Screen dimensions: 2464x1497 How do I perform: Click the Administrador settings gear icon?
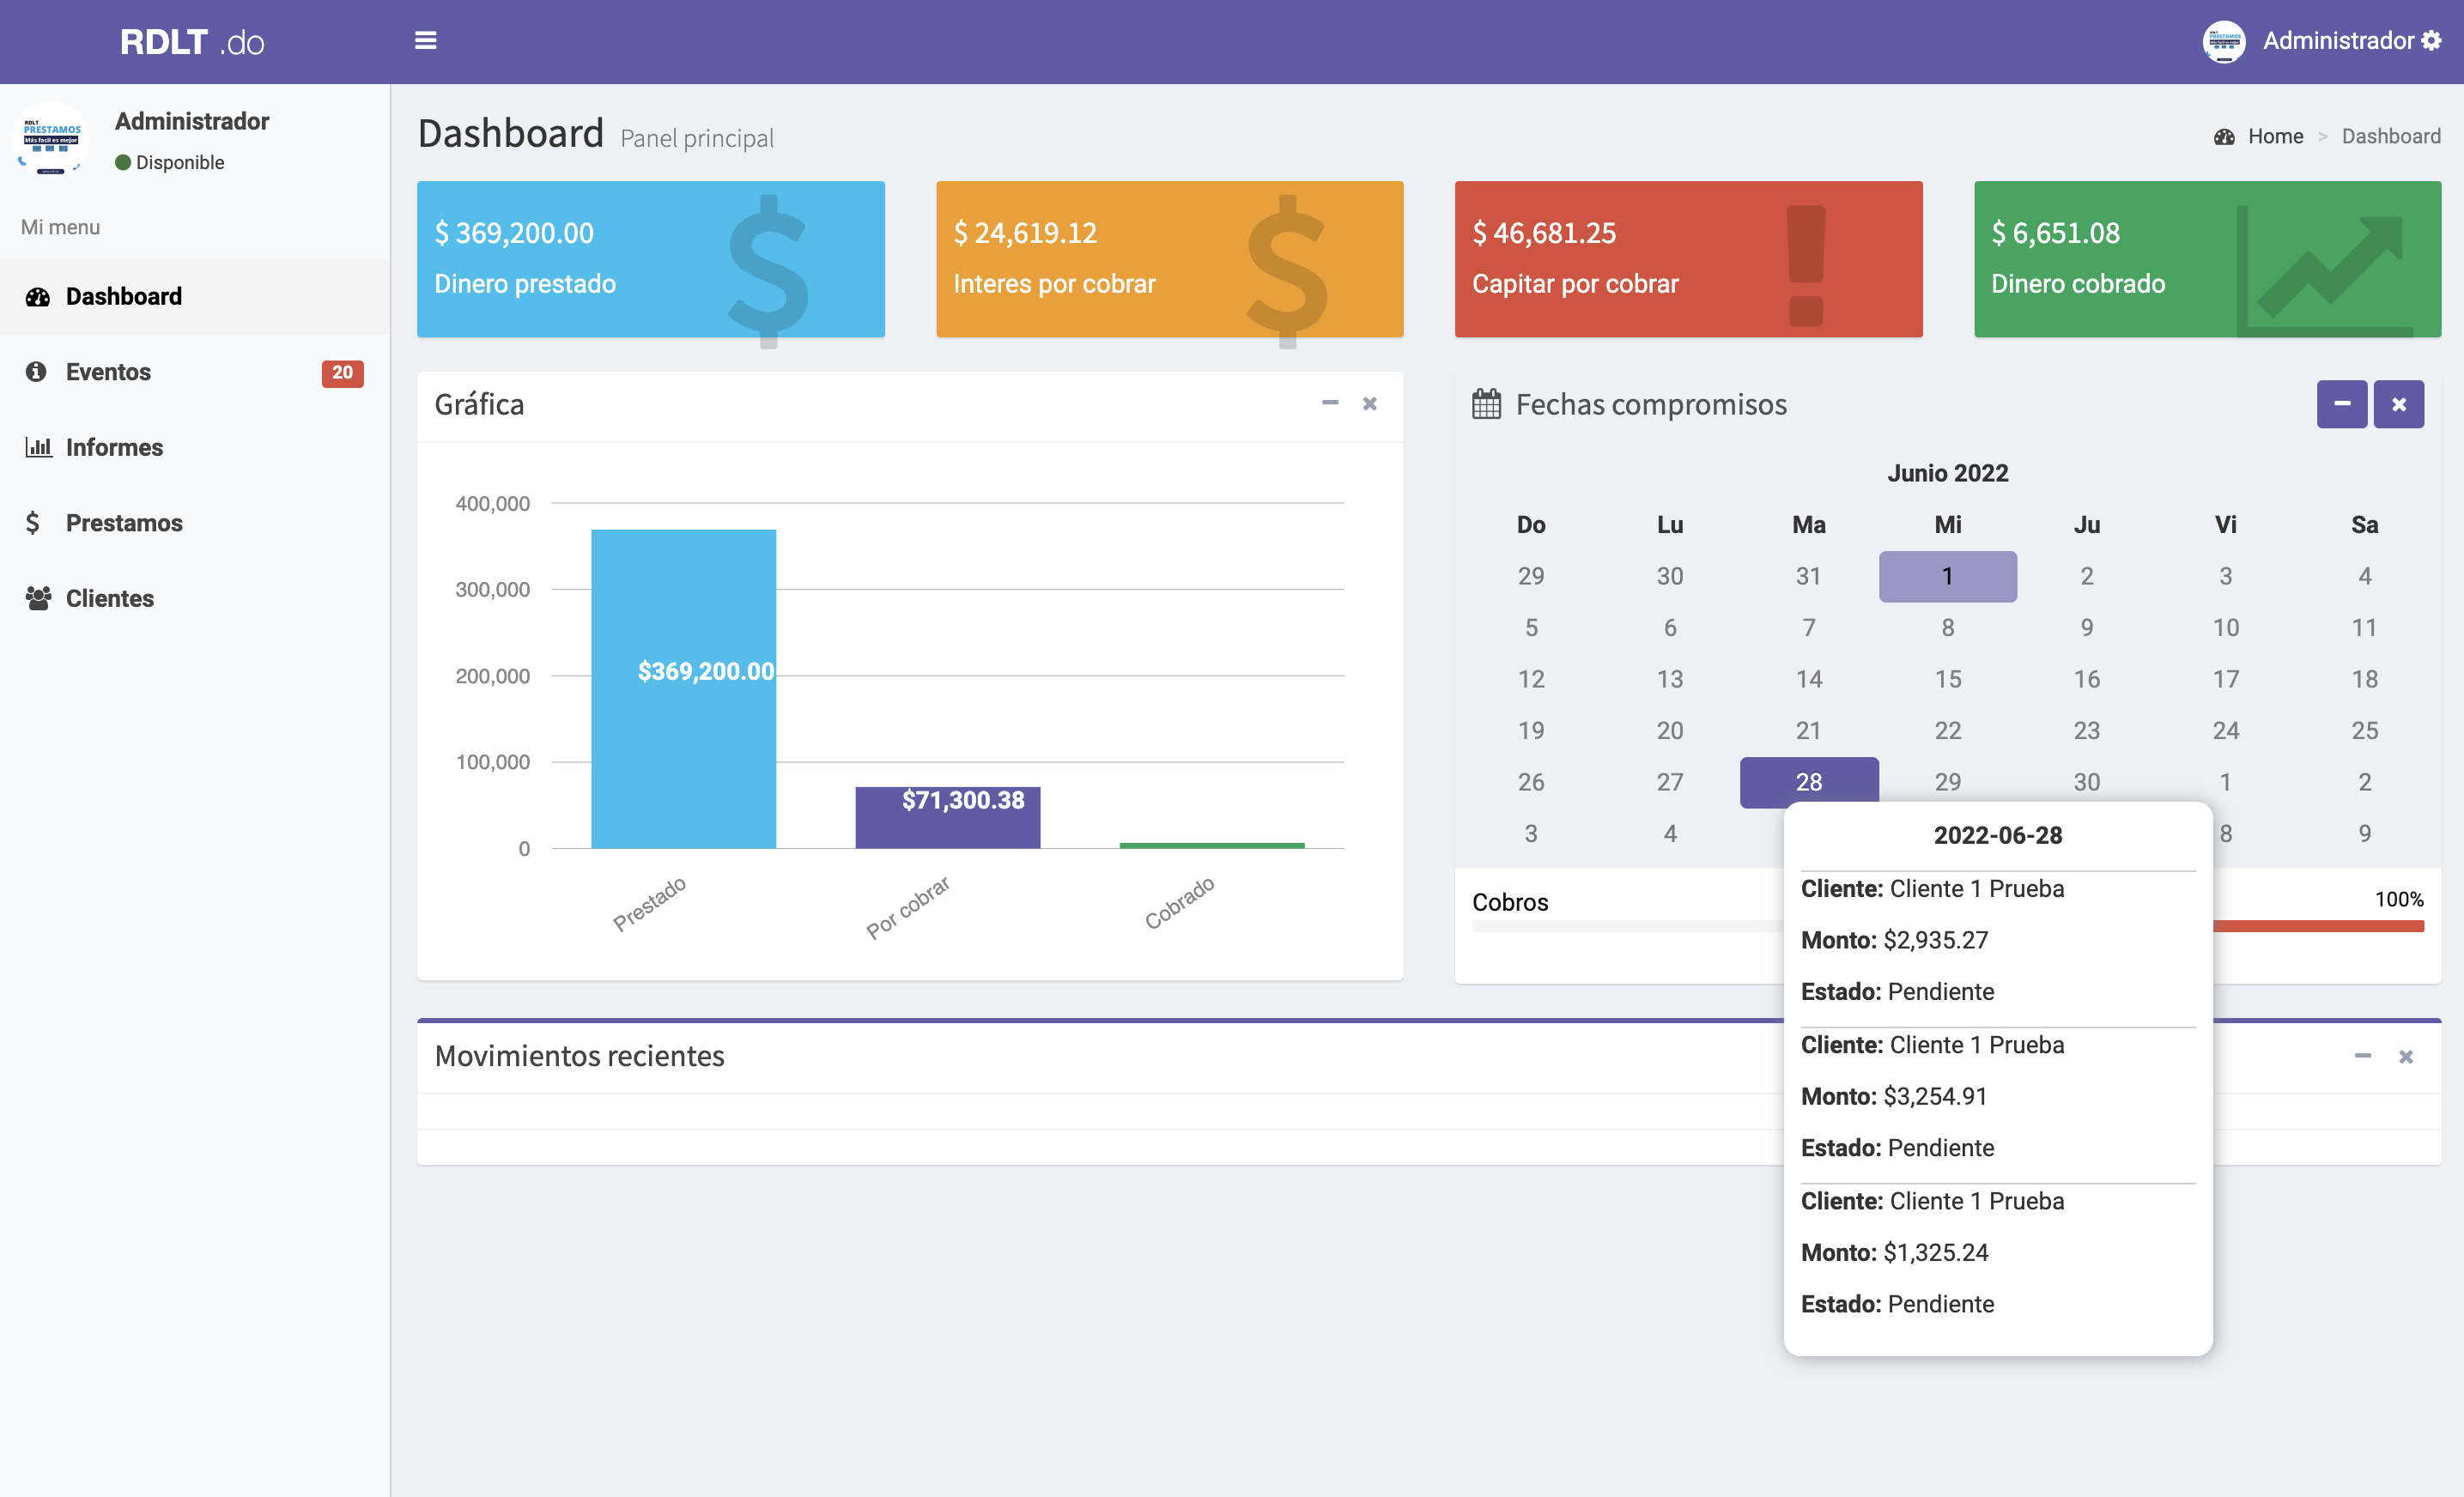[x=2432, y=41]
